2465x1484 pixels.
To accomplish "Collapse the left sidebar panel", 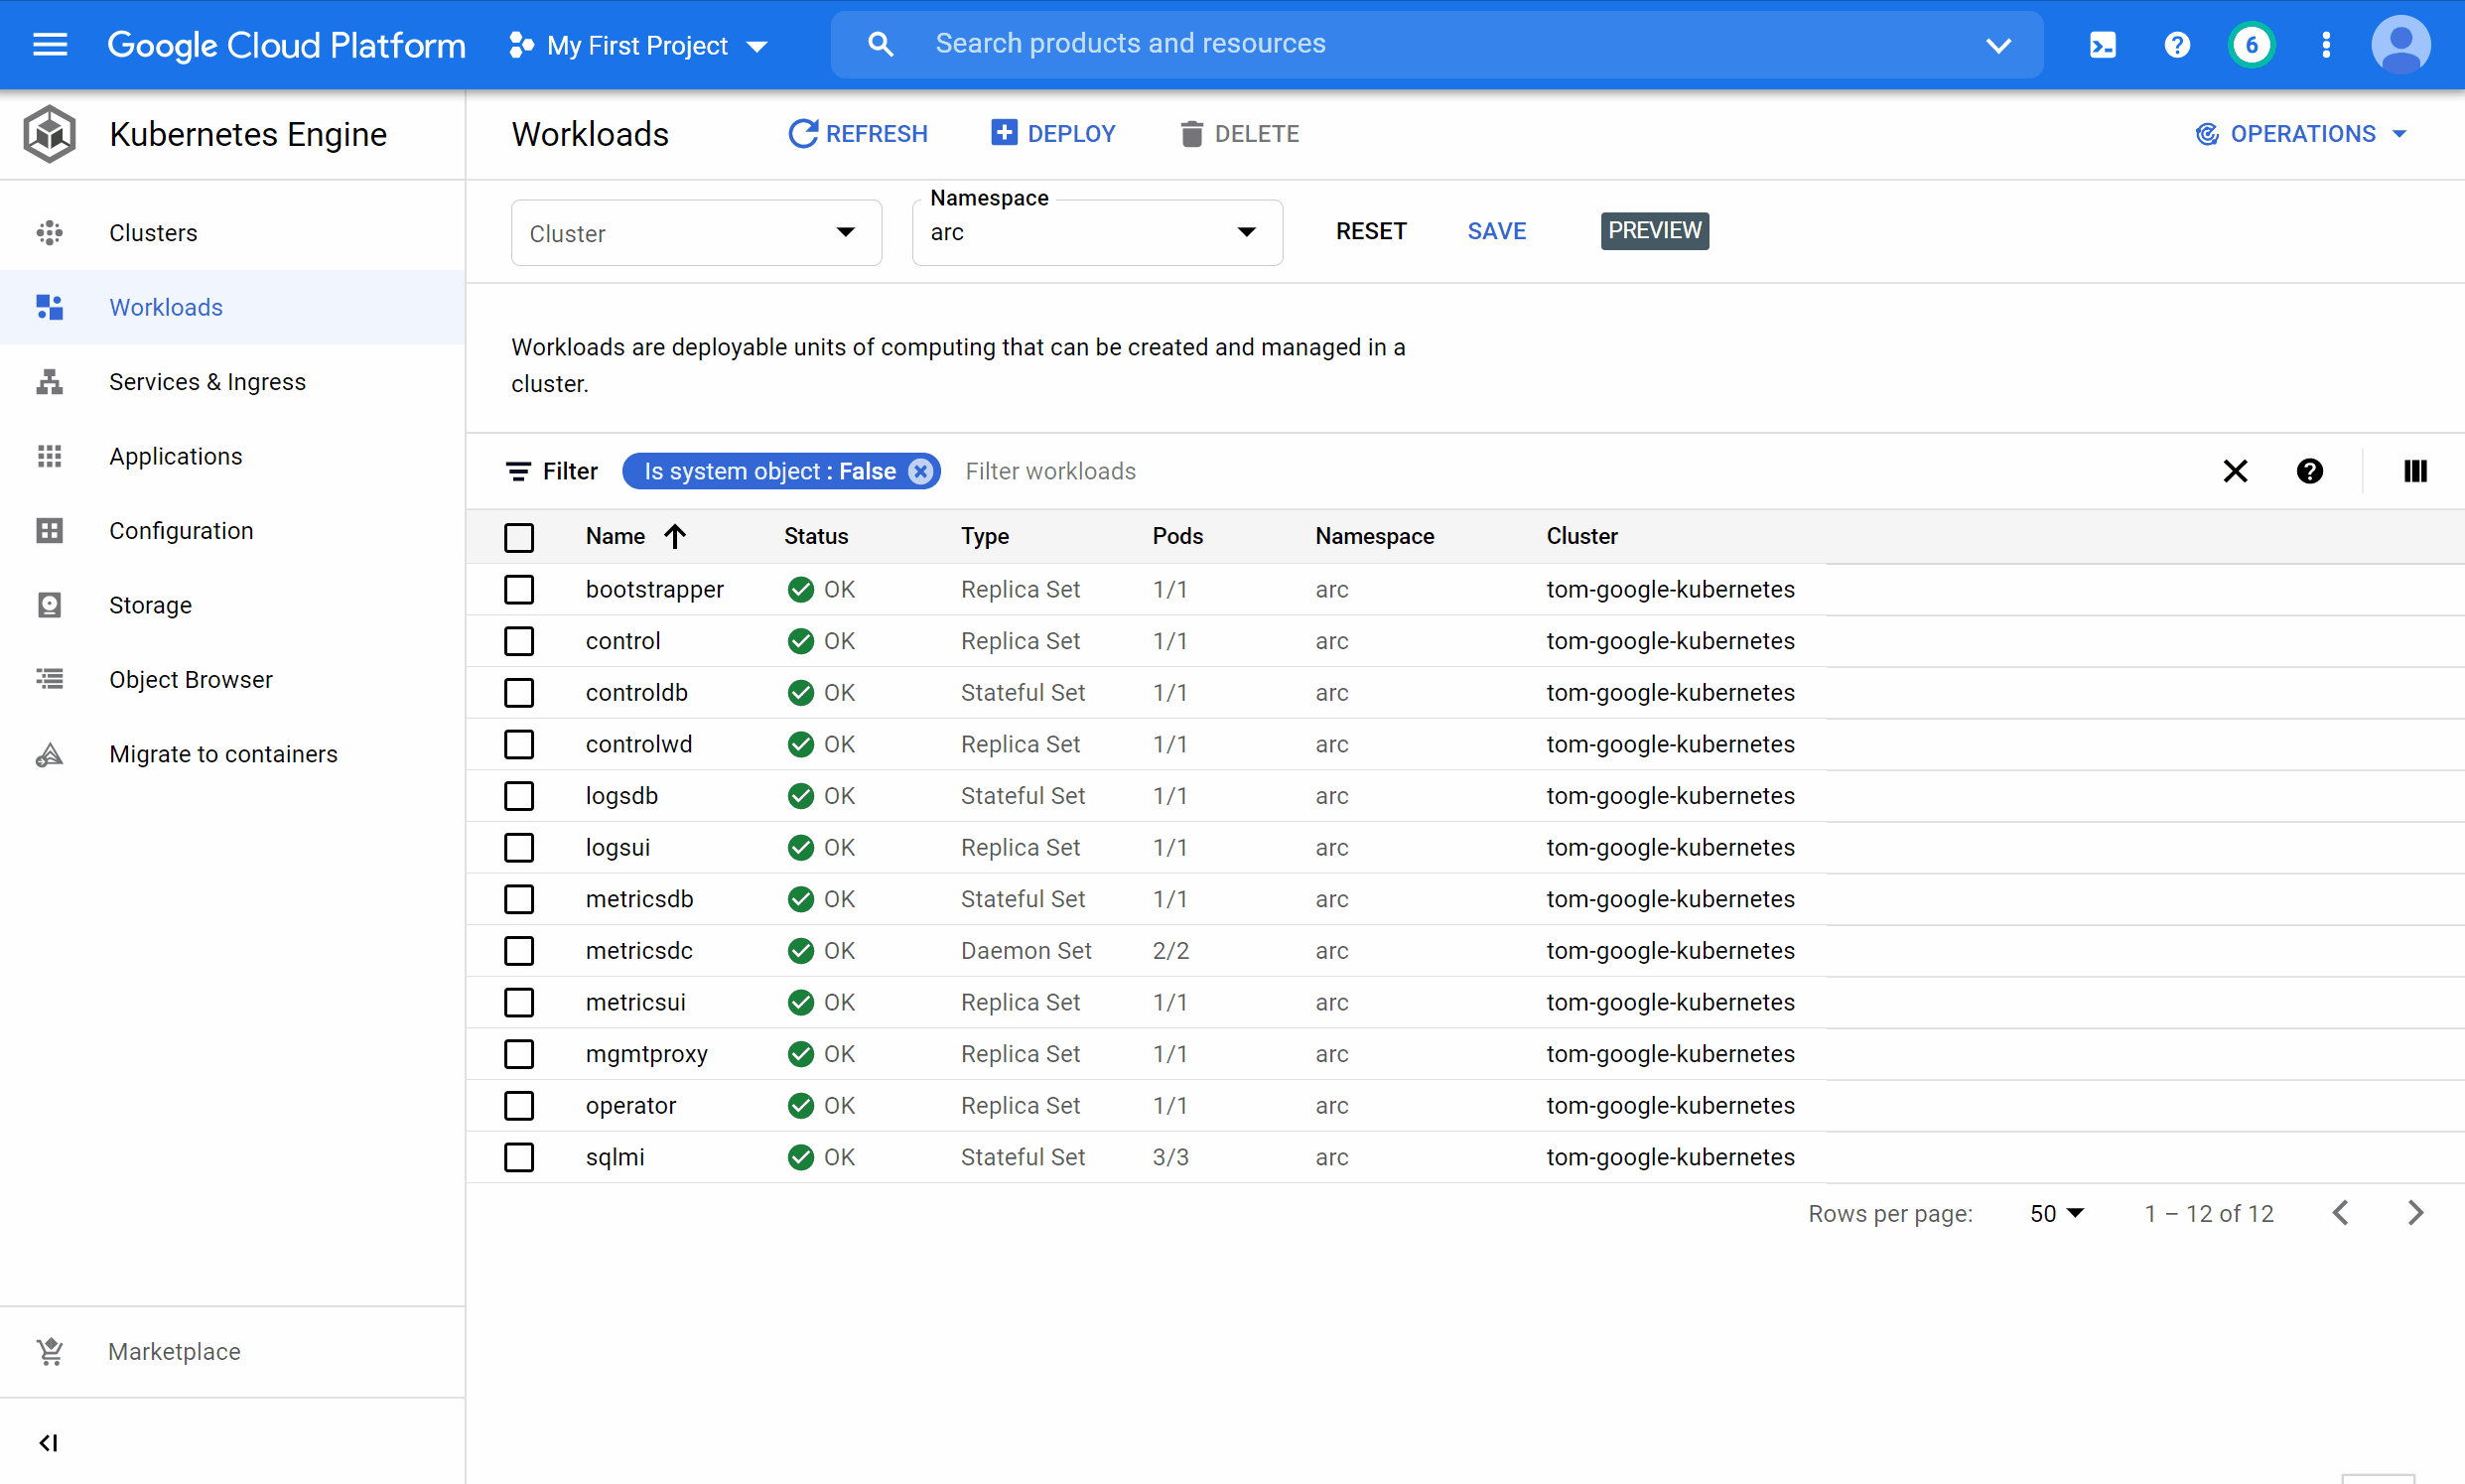I will [48, 1442].
